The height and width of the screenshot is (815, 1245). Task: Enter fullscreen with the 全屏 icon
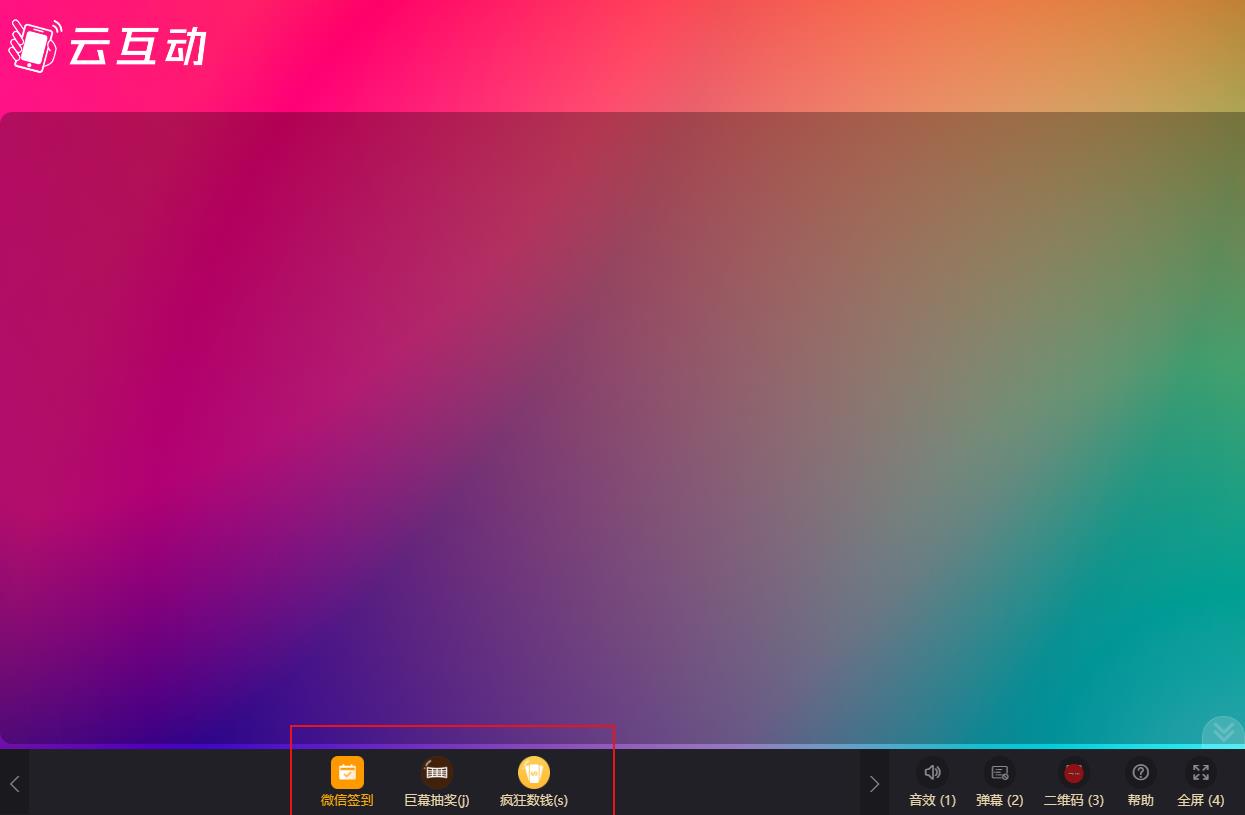point(1200,772)
